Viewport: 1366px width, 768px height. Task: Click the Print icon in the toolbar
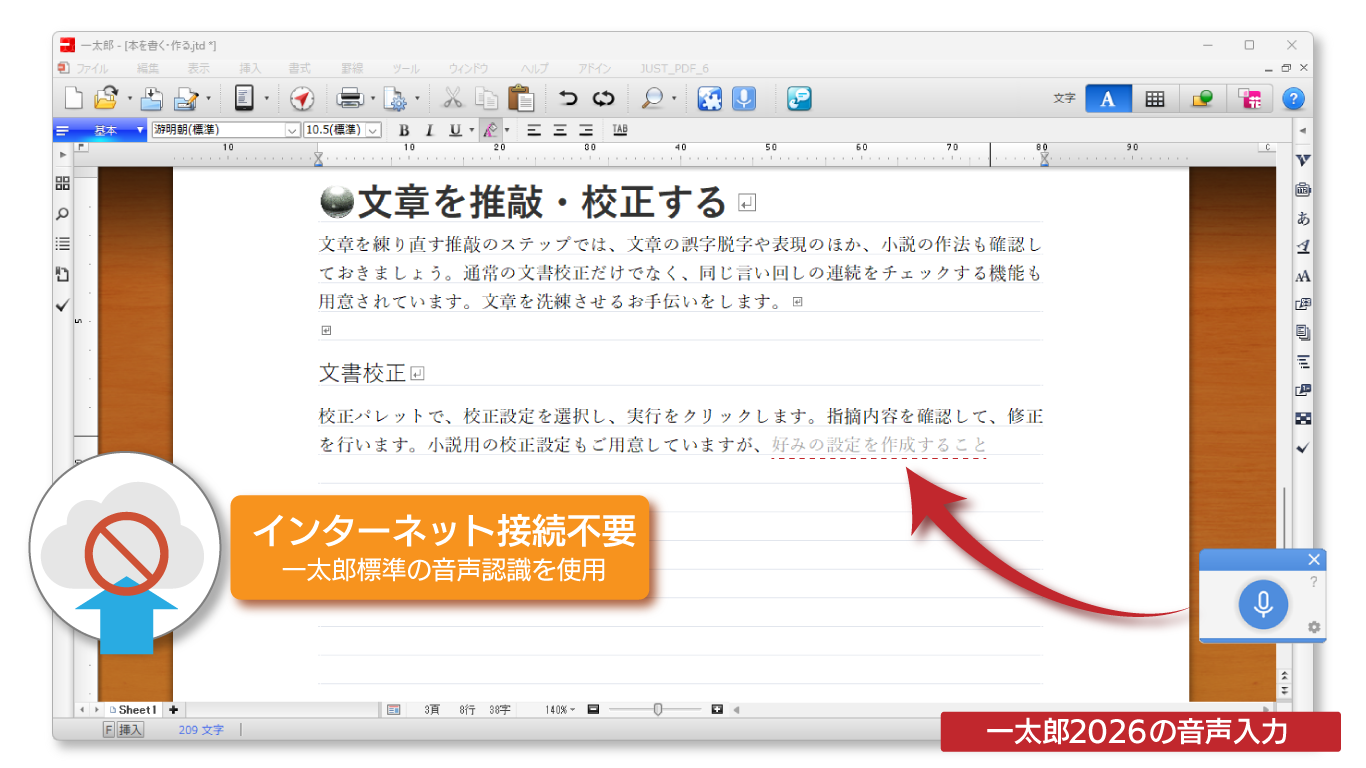click(x=349, y=98)
